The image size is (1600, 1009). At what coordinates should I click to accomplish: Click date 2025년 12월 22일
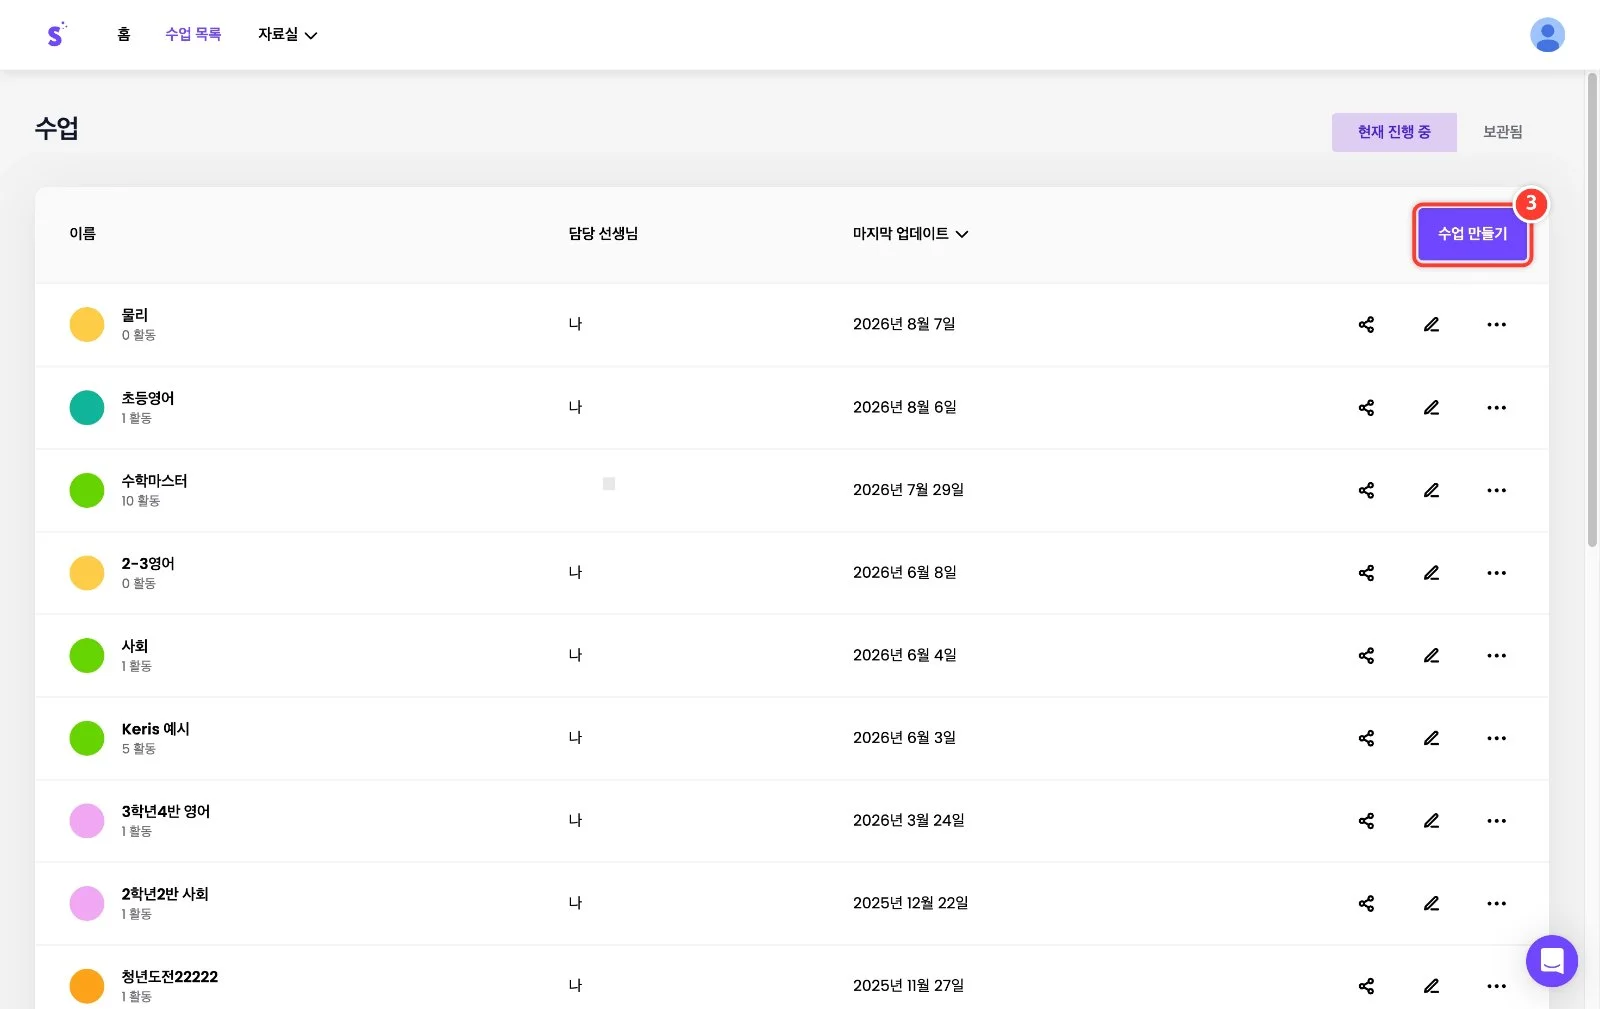point(910,903)
